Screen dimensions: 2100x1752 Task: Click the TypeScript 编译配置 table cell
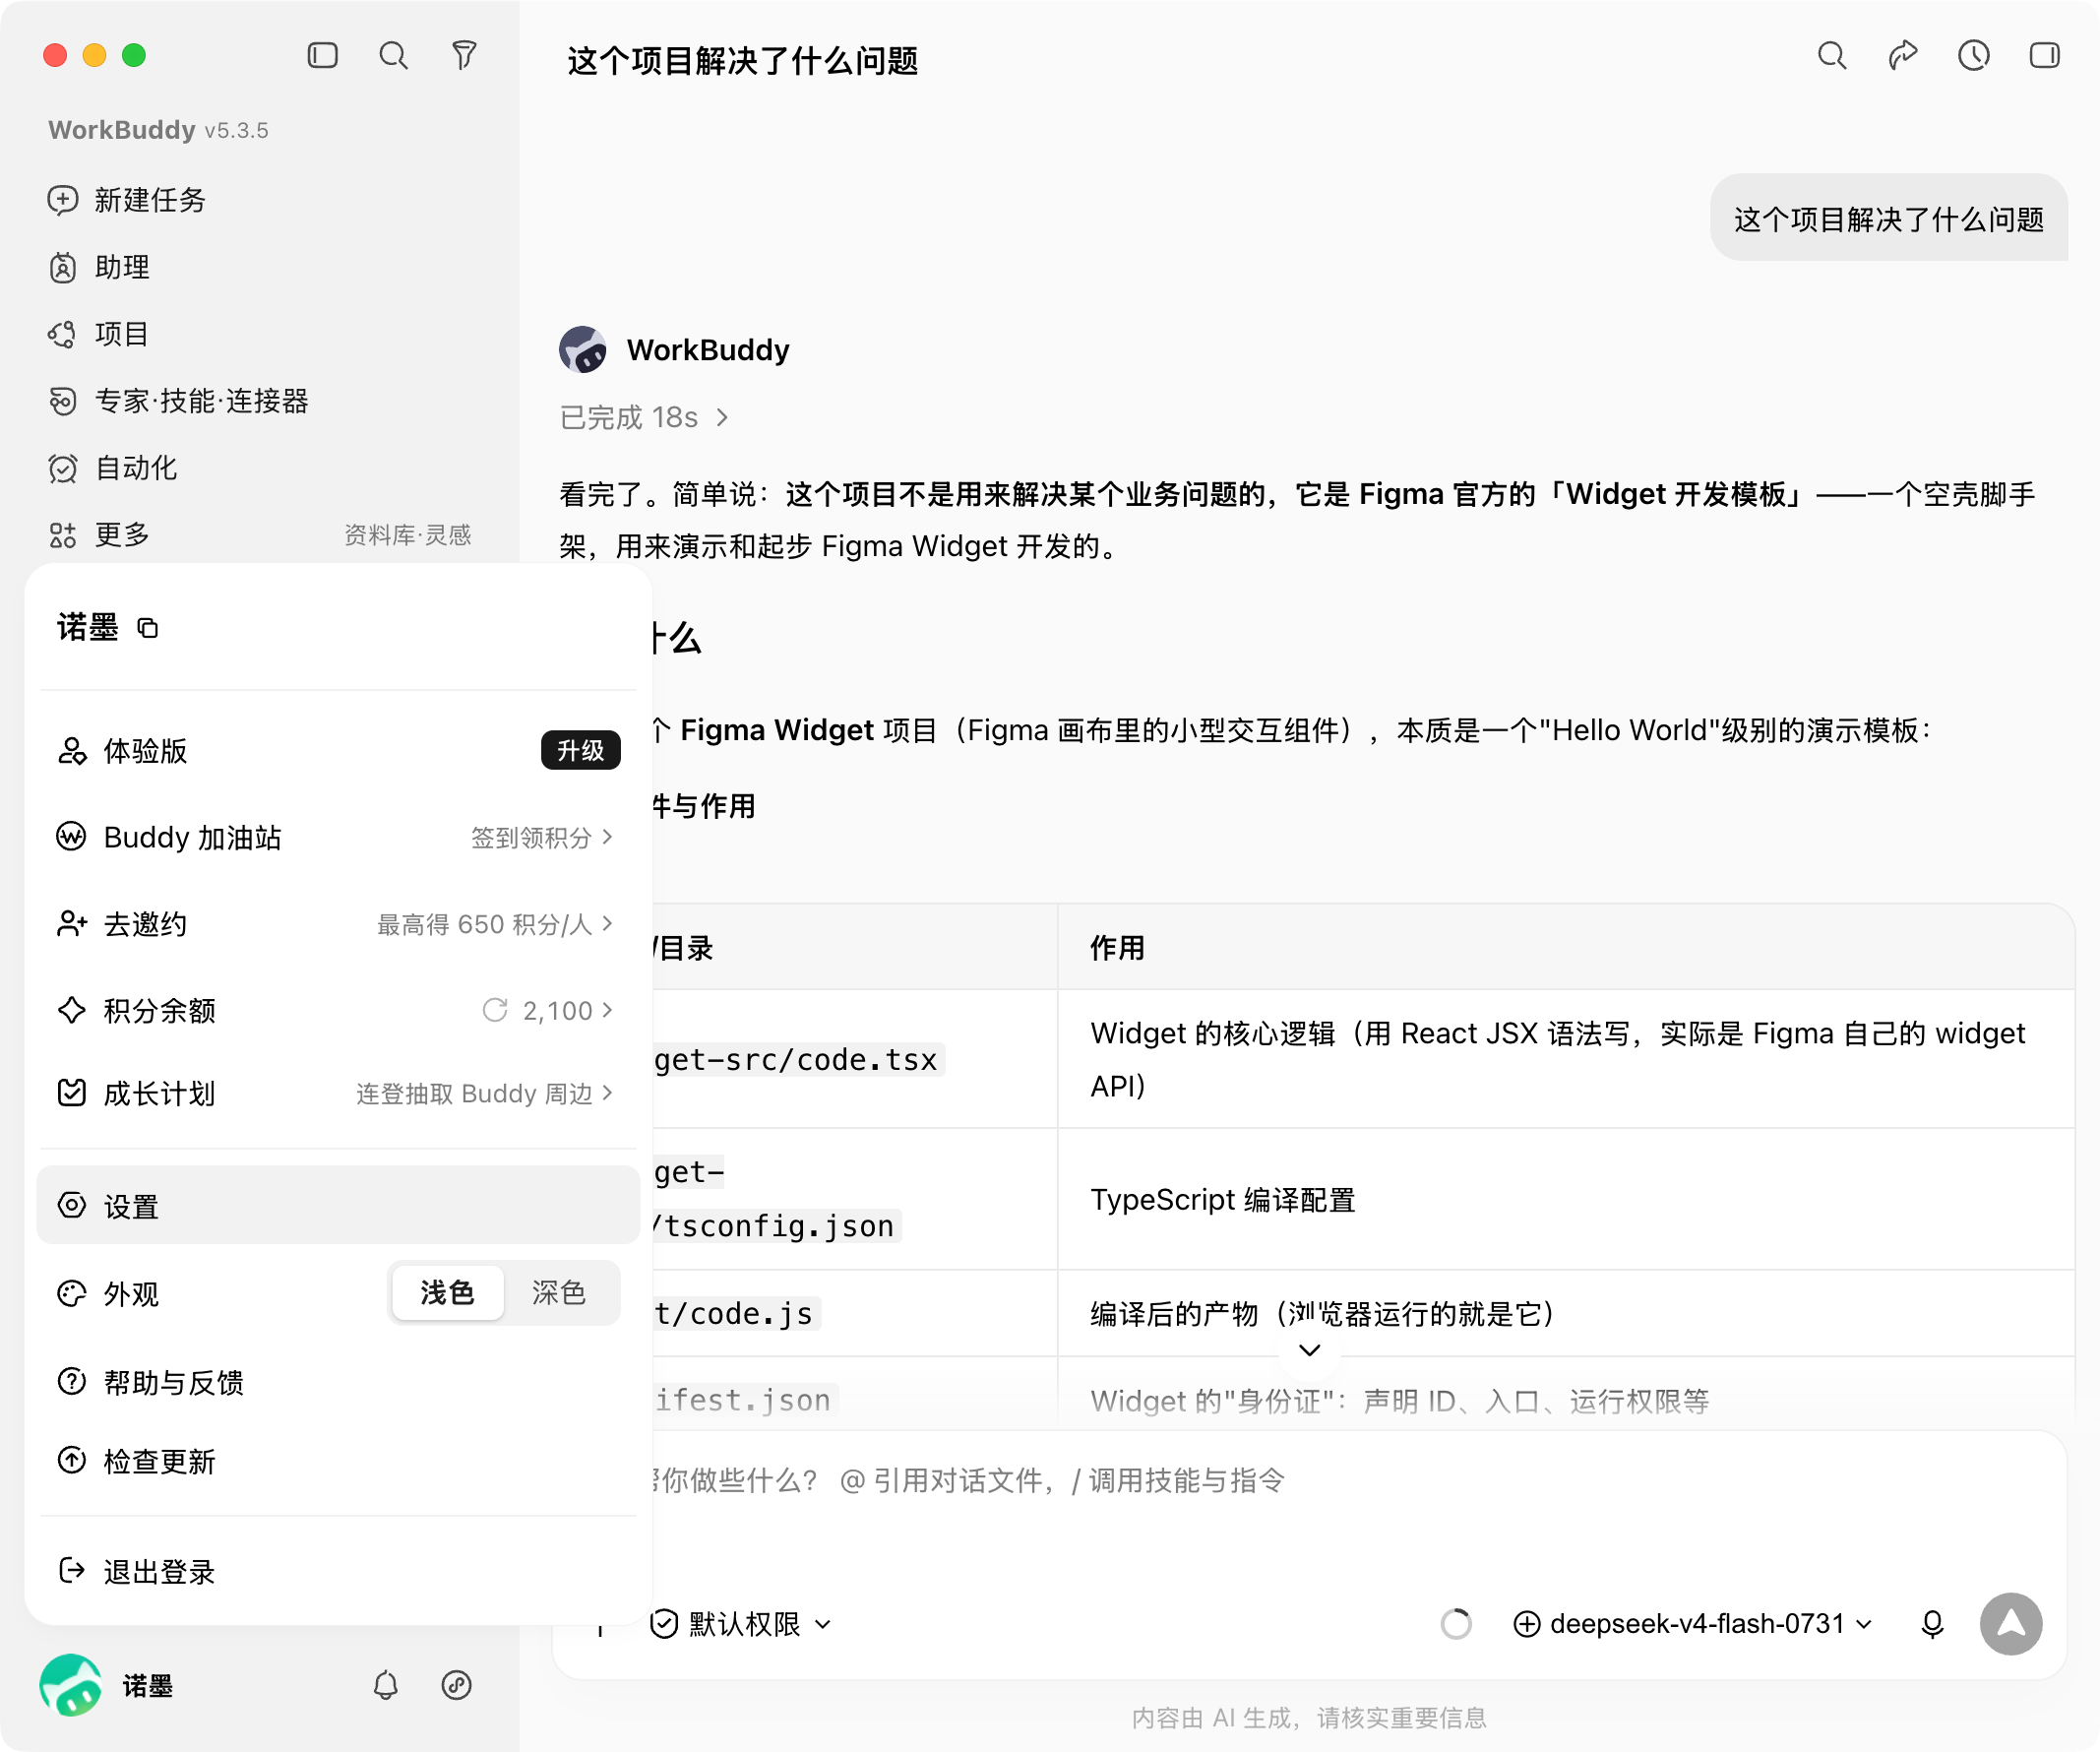(1565, 1199)
